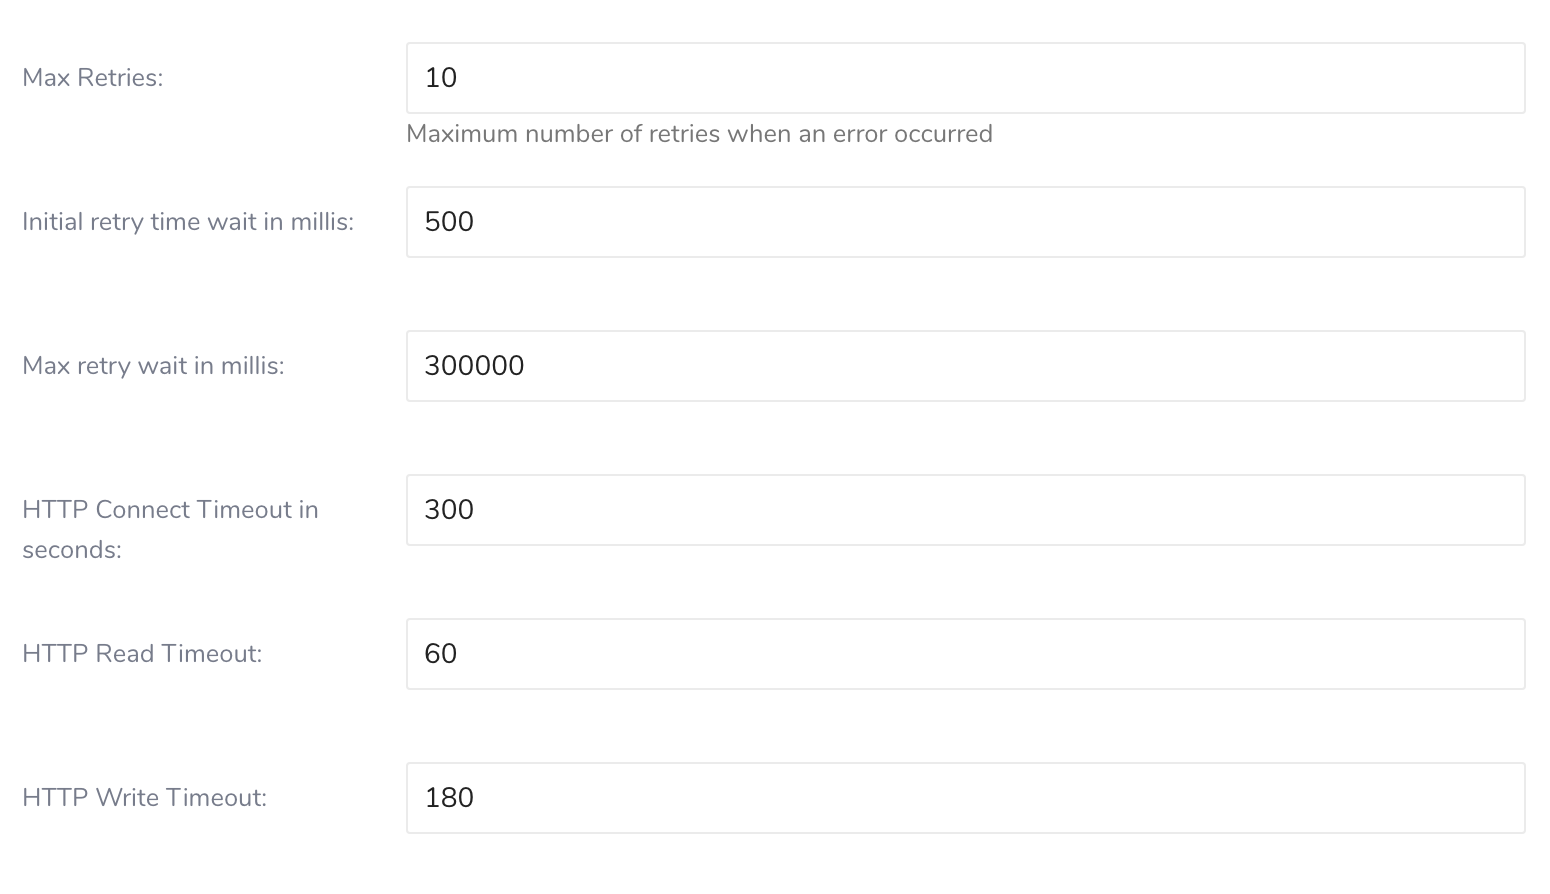Select the Max retry wait in millis field
This screenshot has height=894, width=1550.
coord(965,366)
